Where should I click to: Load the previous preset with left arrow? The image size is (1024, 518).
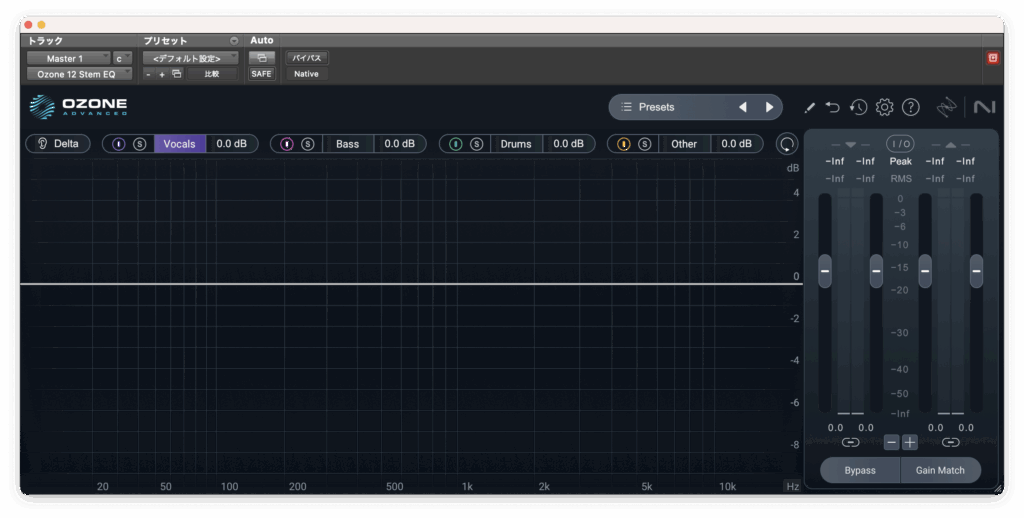(742, 107)
